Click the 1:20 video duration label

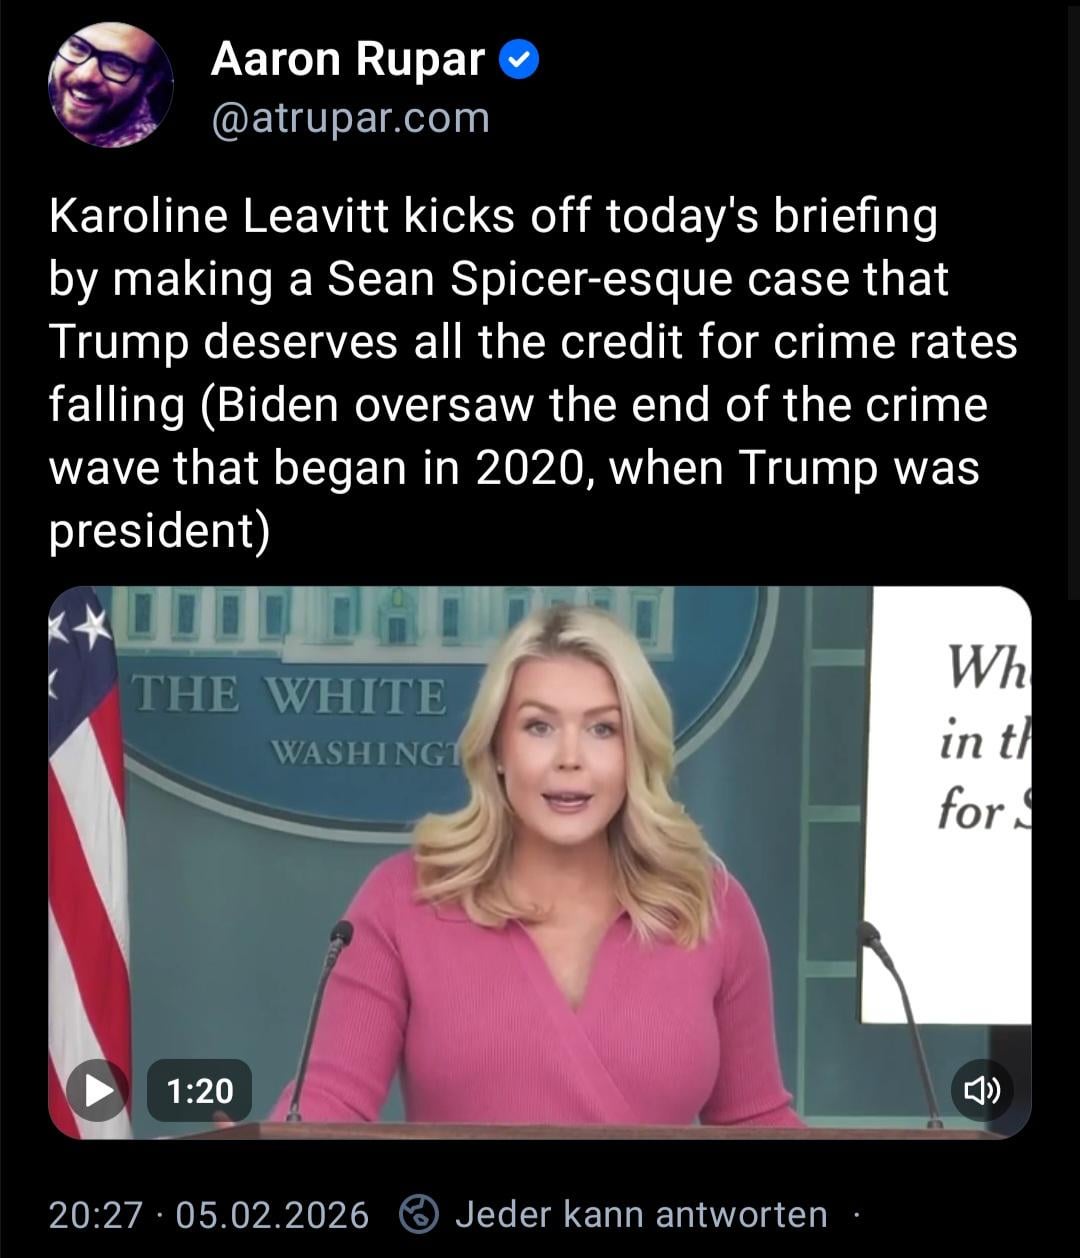pyautogui.click(x=199, y=1090)
